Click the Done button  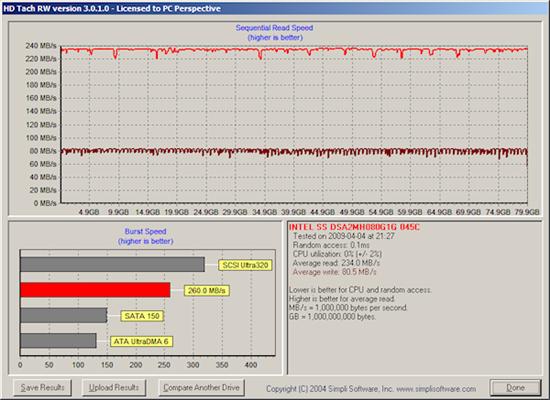coord(515,388)
